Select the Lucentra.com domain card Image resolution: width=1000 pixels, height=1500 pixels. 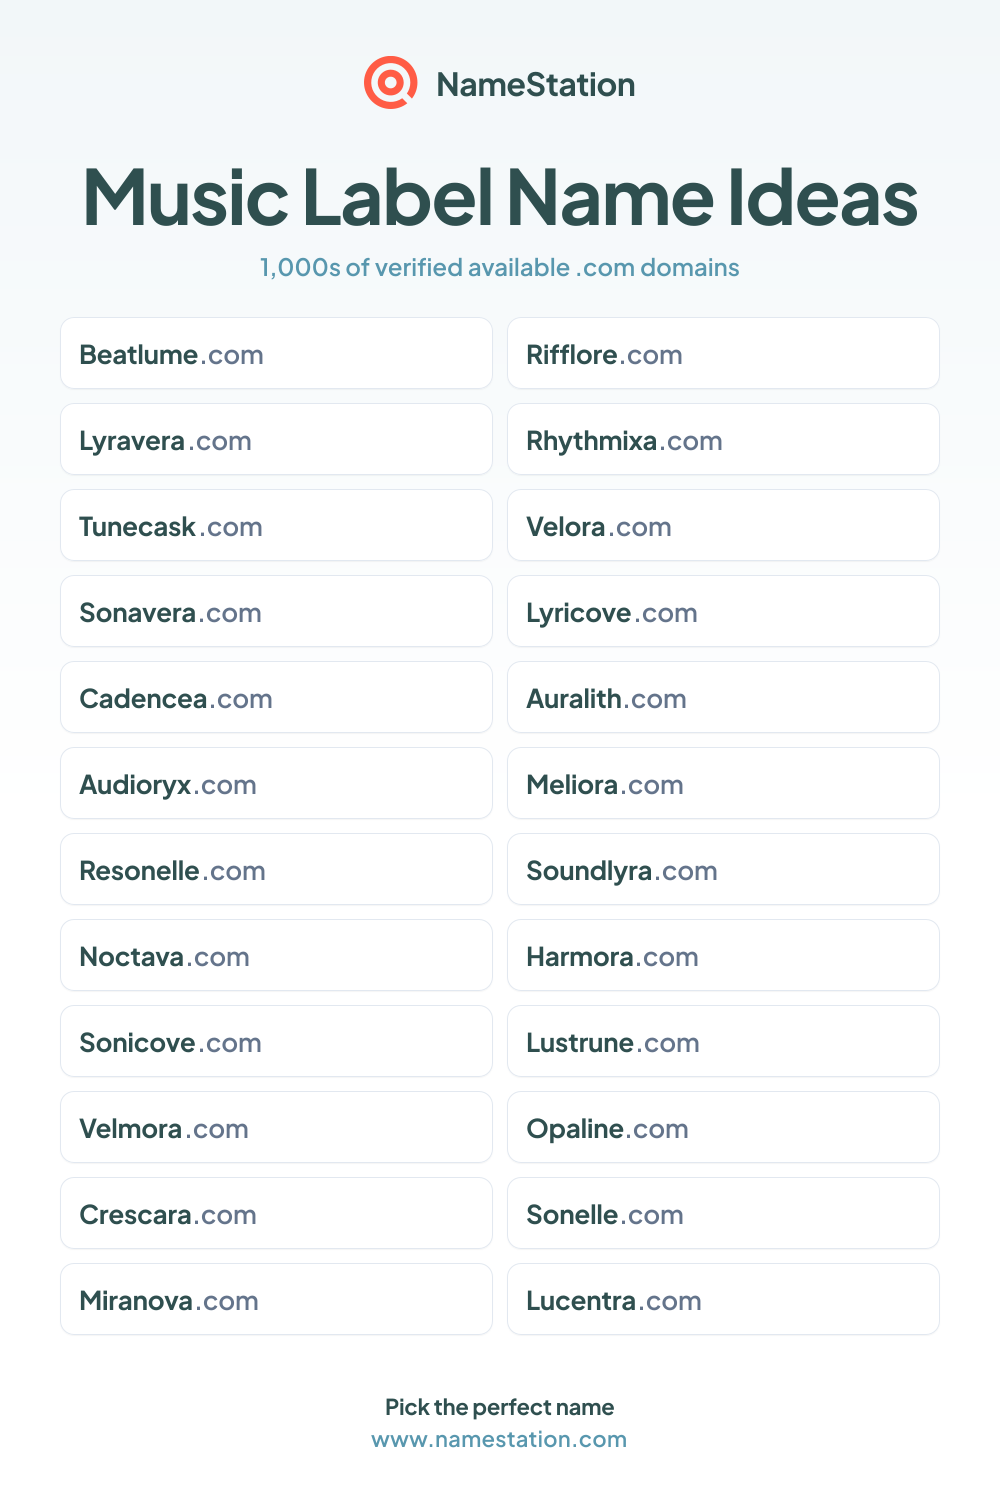723,1299
